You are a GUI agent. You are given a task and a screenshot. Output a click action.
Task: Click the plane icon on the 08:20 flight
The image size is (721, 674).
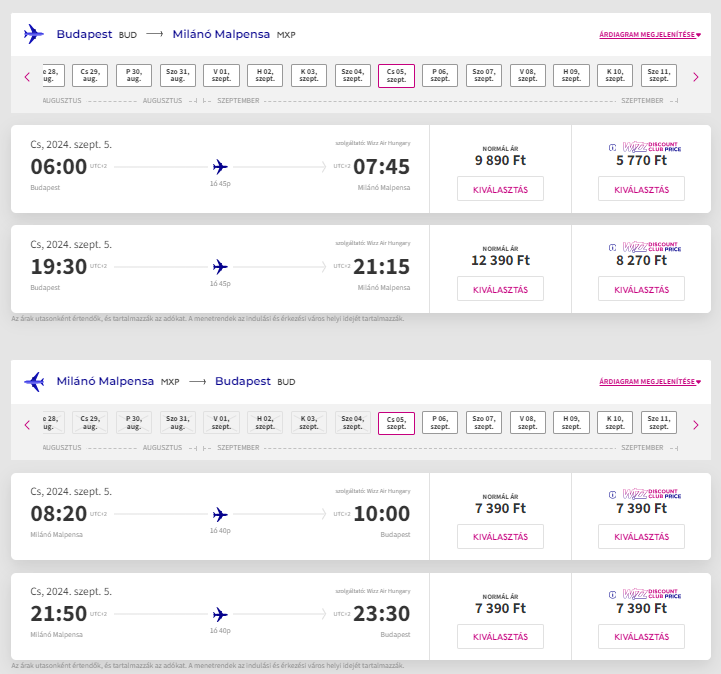tap(221, 514)
